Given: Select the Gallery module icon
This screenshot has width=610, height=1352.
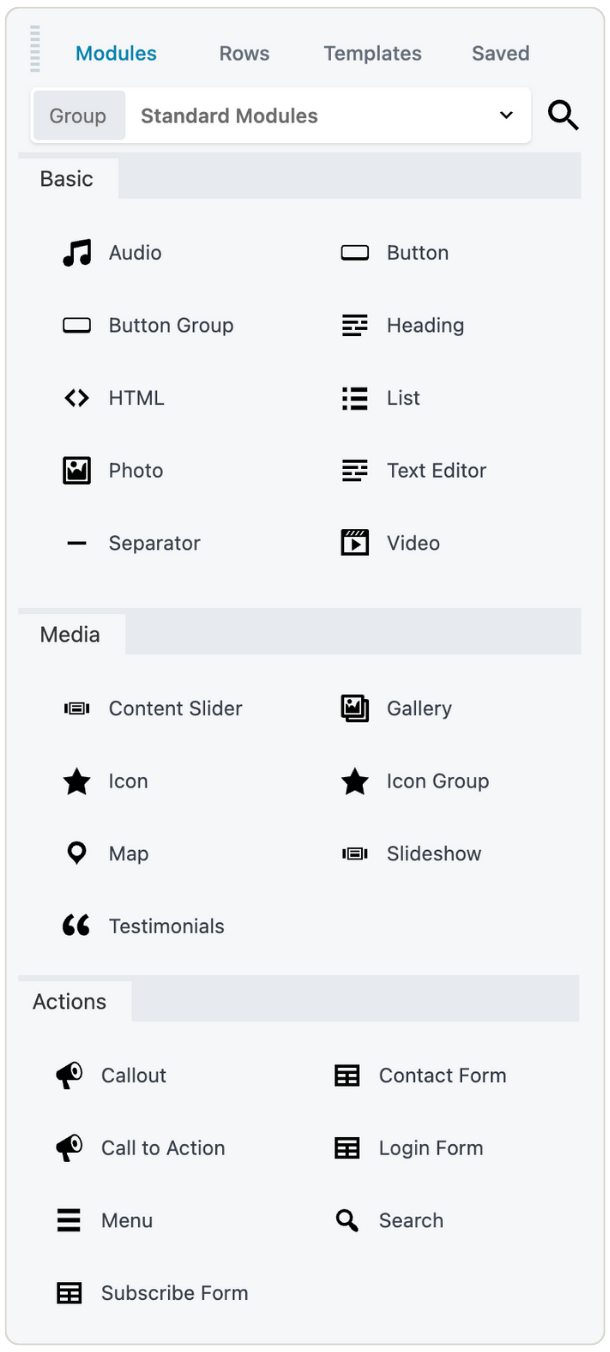Looking at the screenshot, I should tap(354, 708).
